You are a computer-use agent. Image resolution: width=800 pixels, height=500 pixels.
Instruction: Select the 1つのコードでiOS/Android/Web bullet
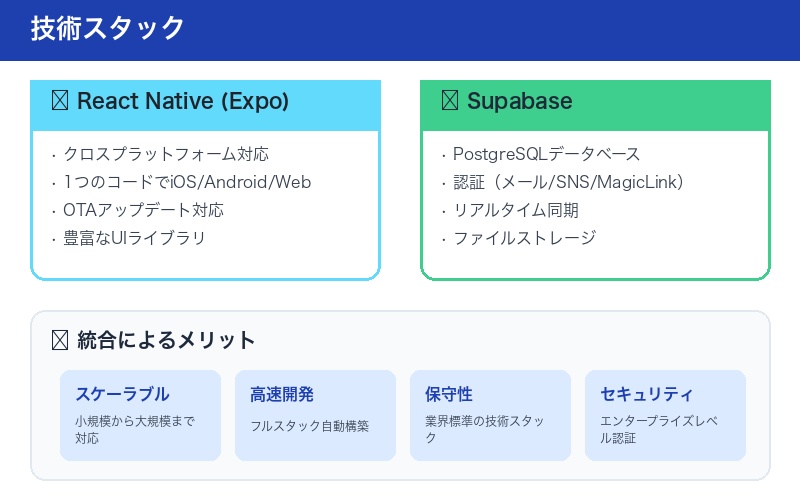187,182
